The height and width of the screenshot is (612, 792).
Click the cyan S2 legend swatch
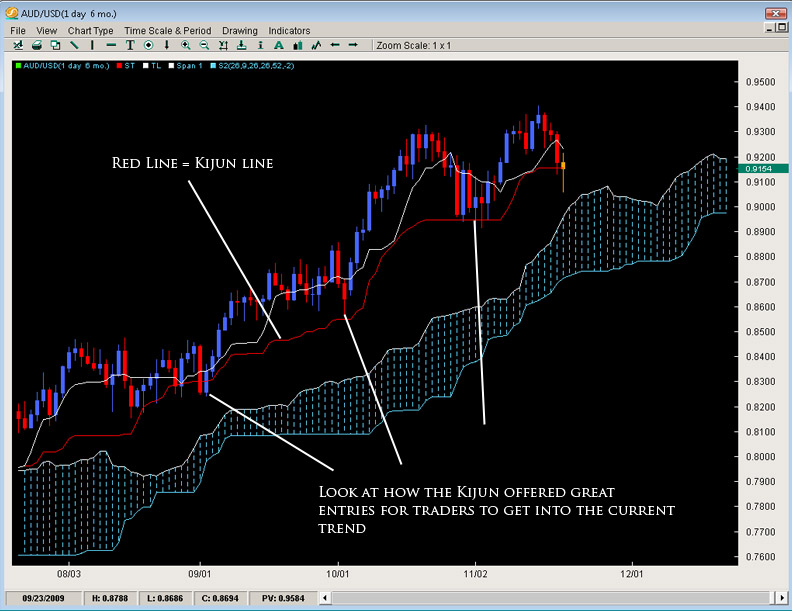[213, 66]
